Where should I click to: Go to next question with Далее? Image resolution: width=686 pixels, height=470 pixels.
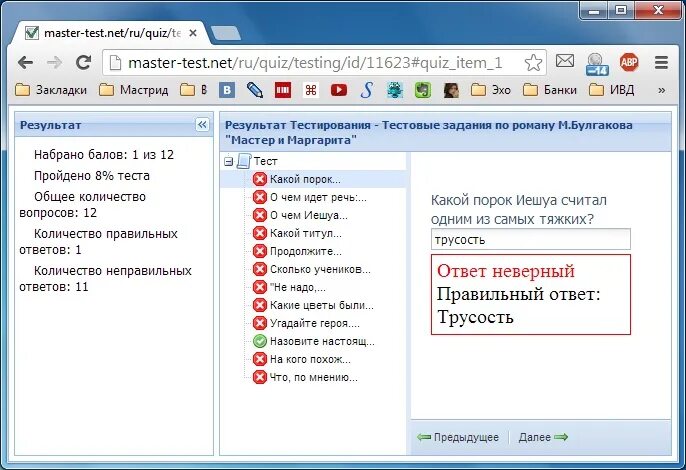click(x=543, y=437)
